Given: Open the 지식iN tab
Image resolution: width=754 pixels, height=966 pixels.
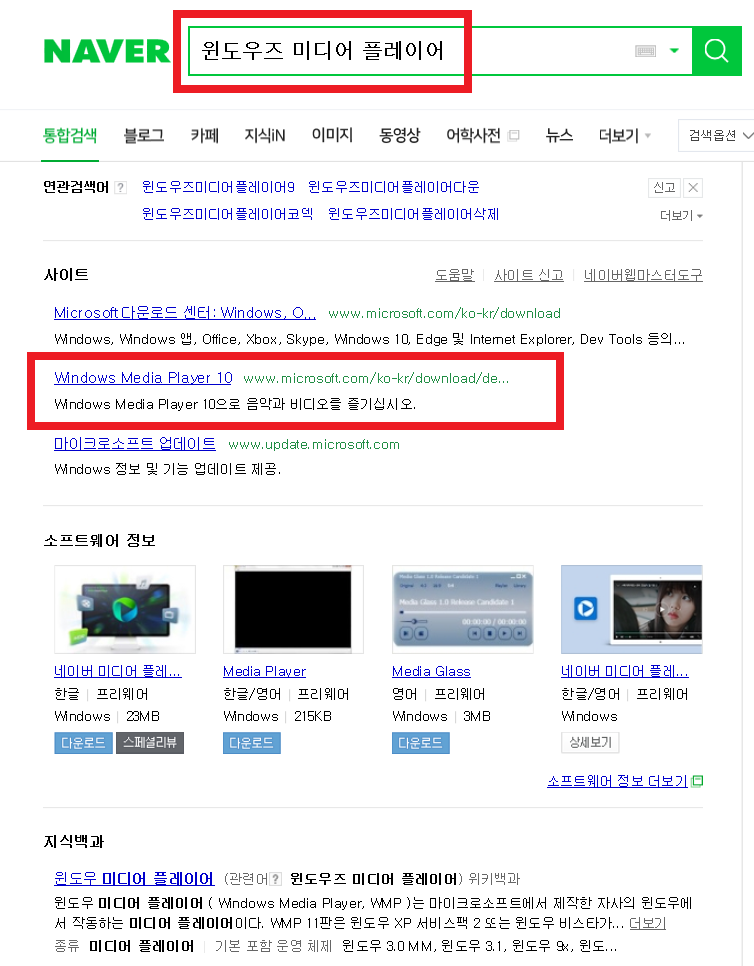Looking at the screenshot, I should tap(265, 135).
